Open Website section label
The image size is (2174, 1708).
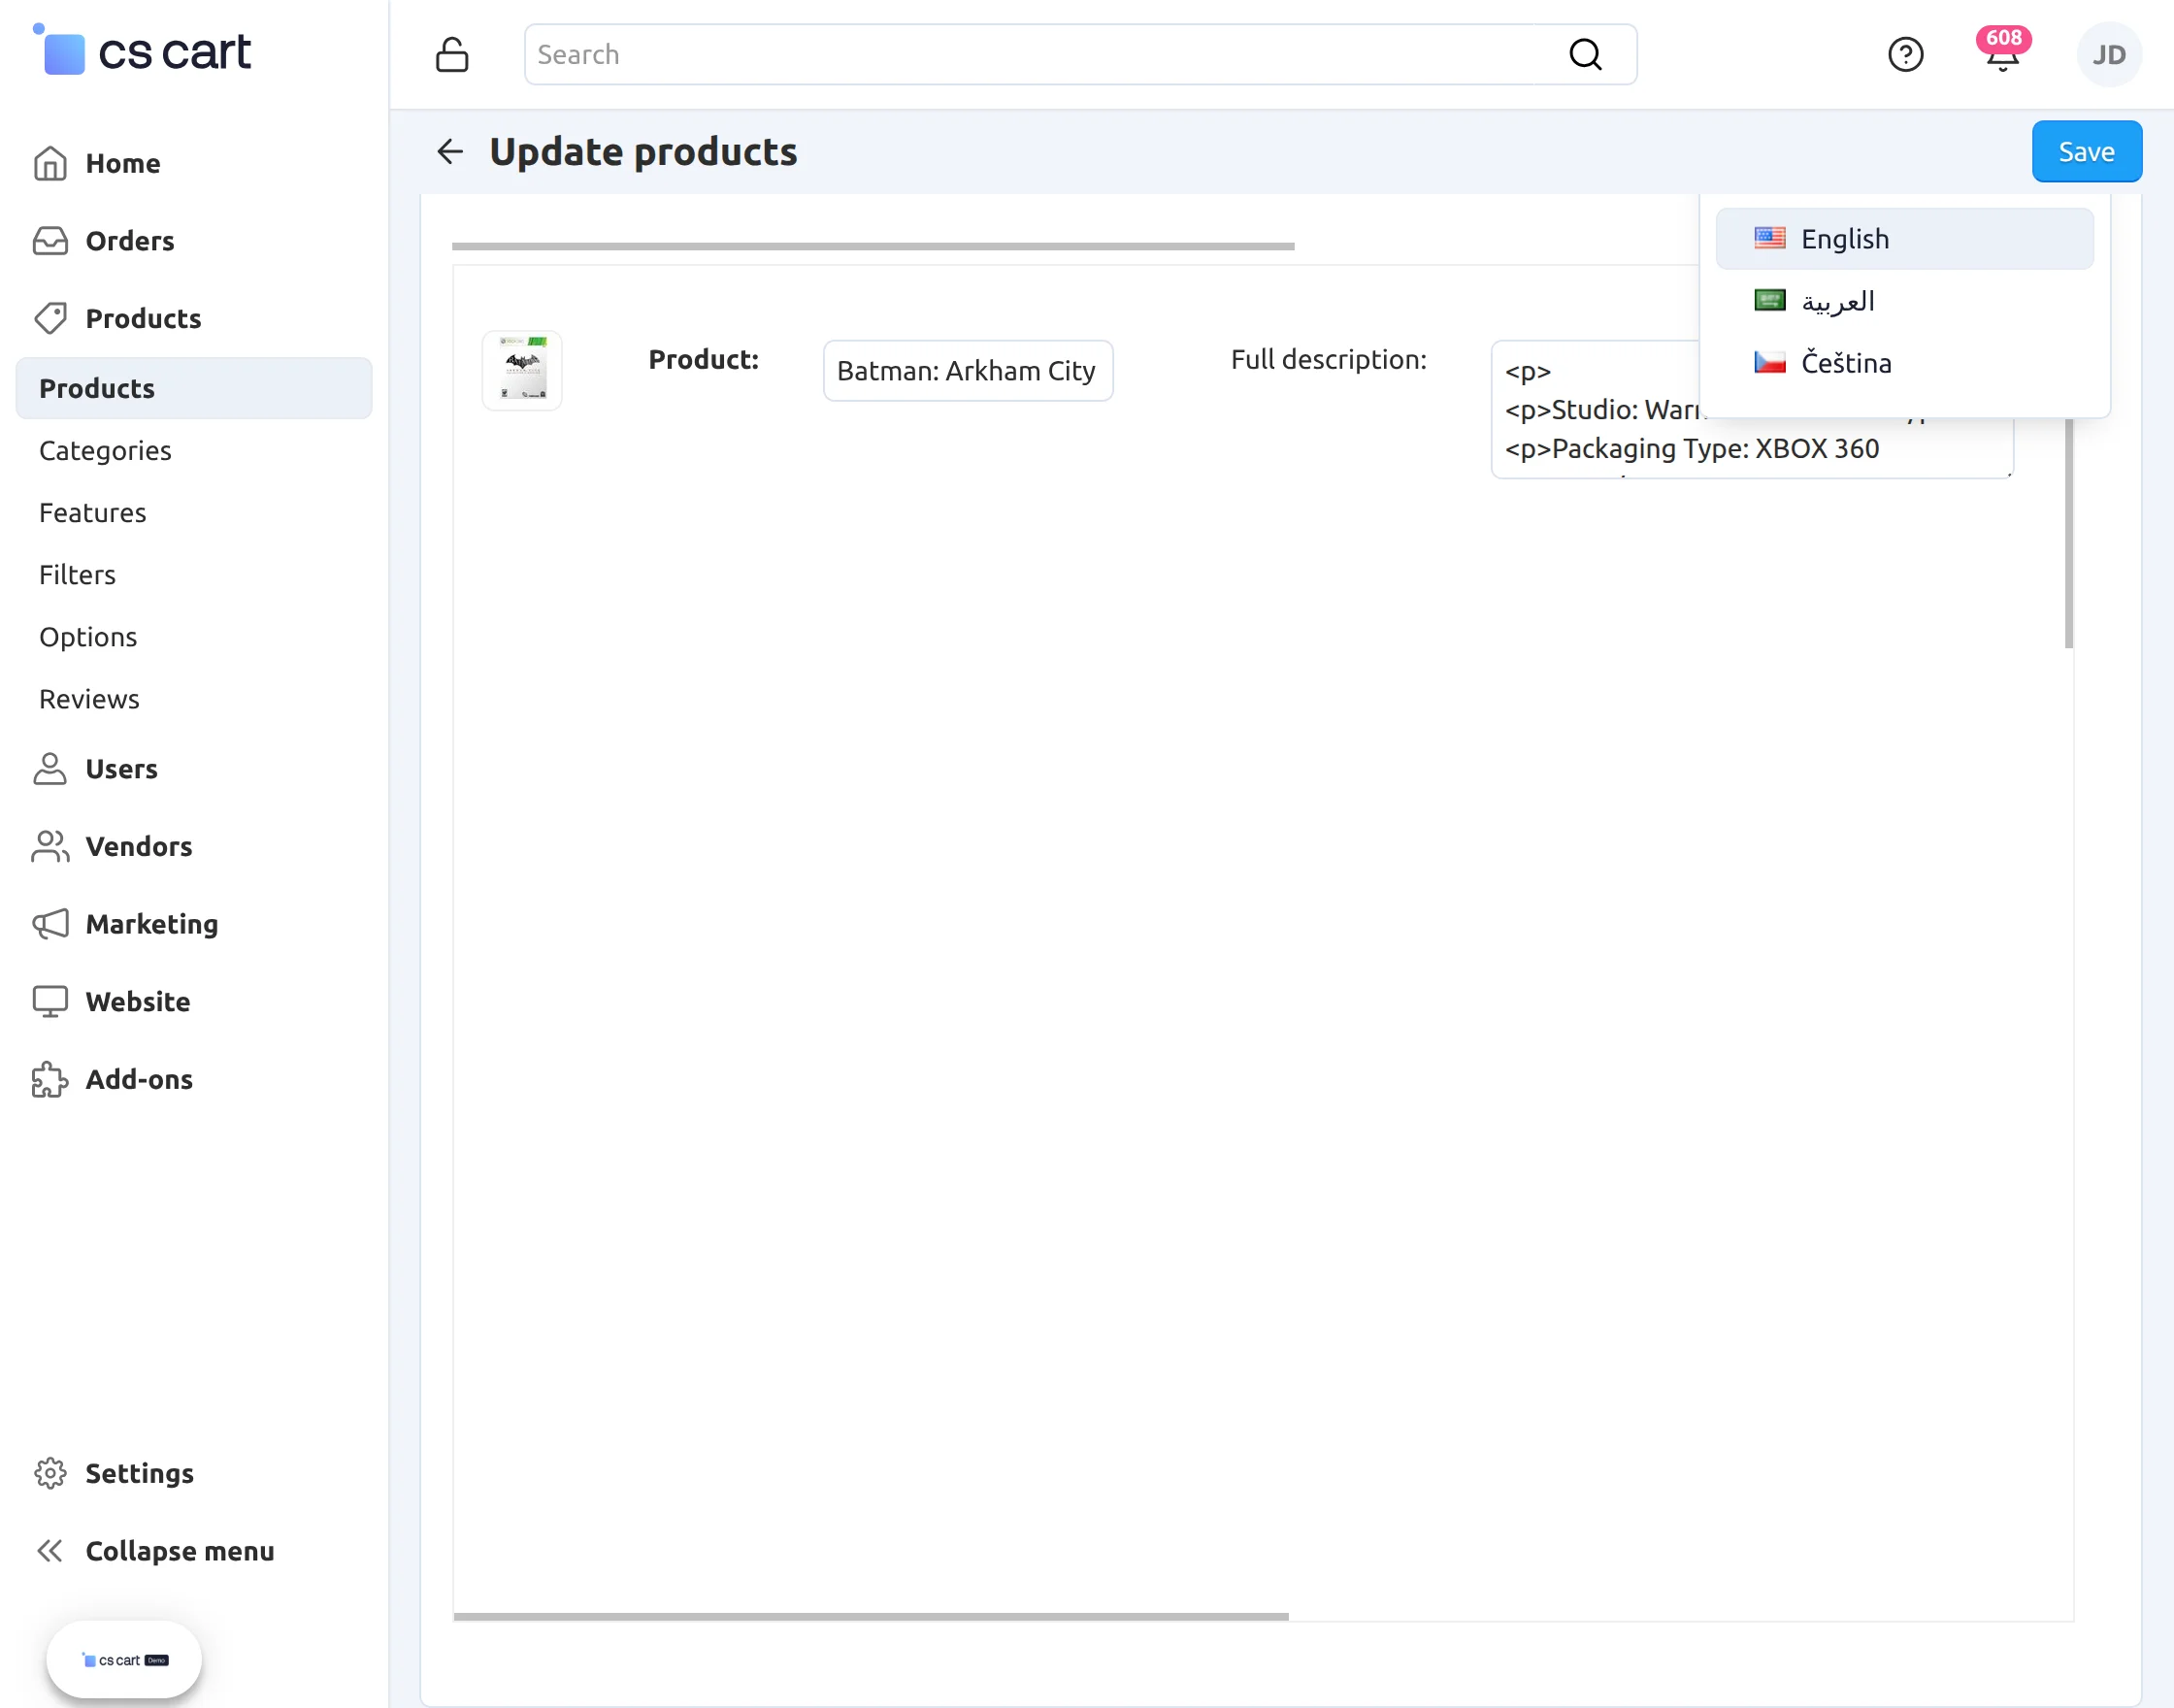tap(138, 1001)
